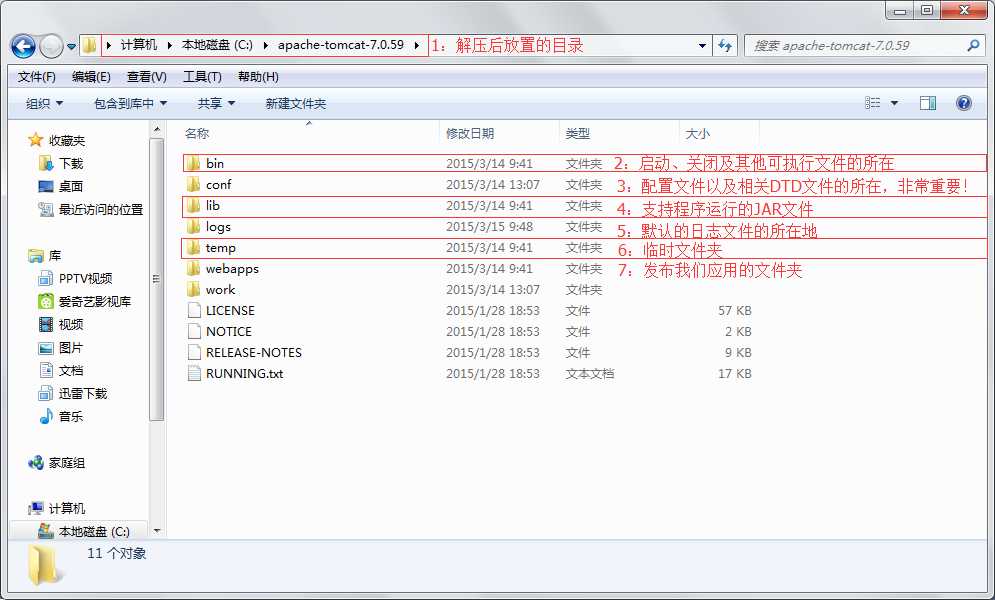Expand the arrow after 计算机 in breadcrumb
Viewport: 995px width, 600px height.
point(169,45)
